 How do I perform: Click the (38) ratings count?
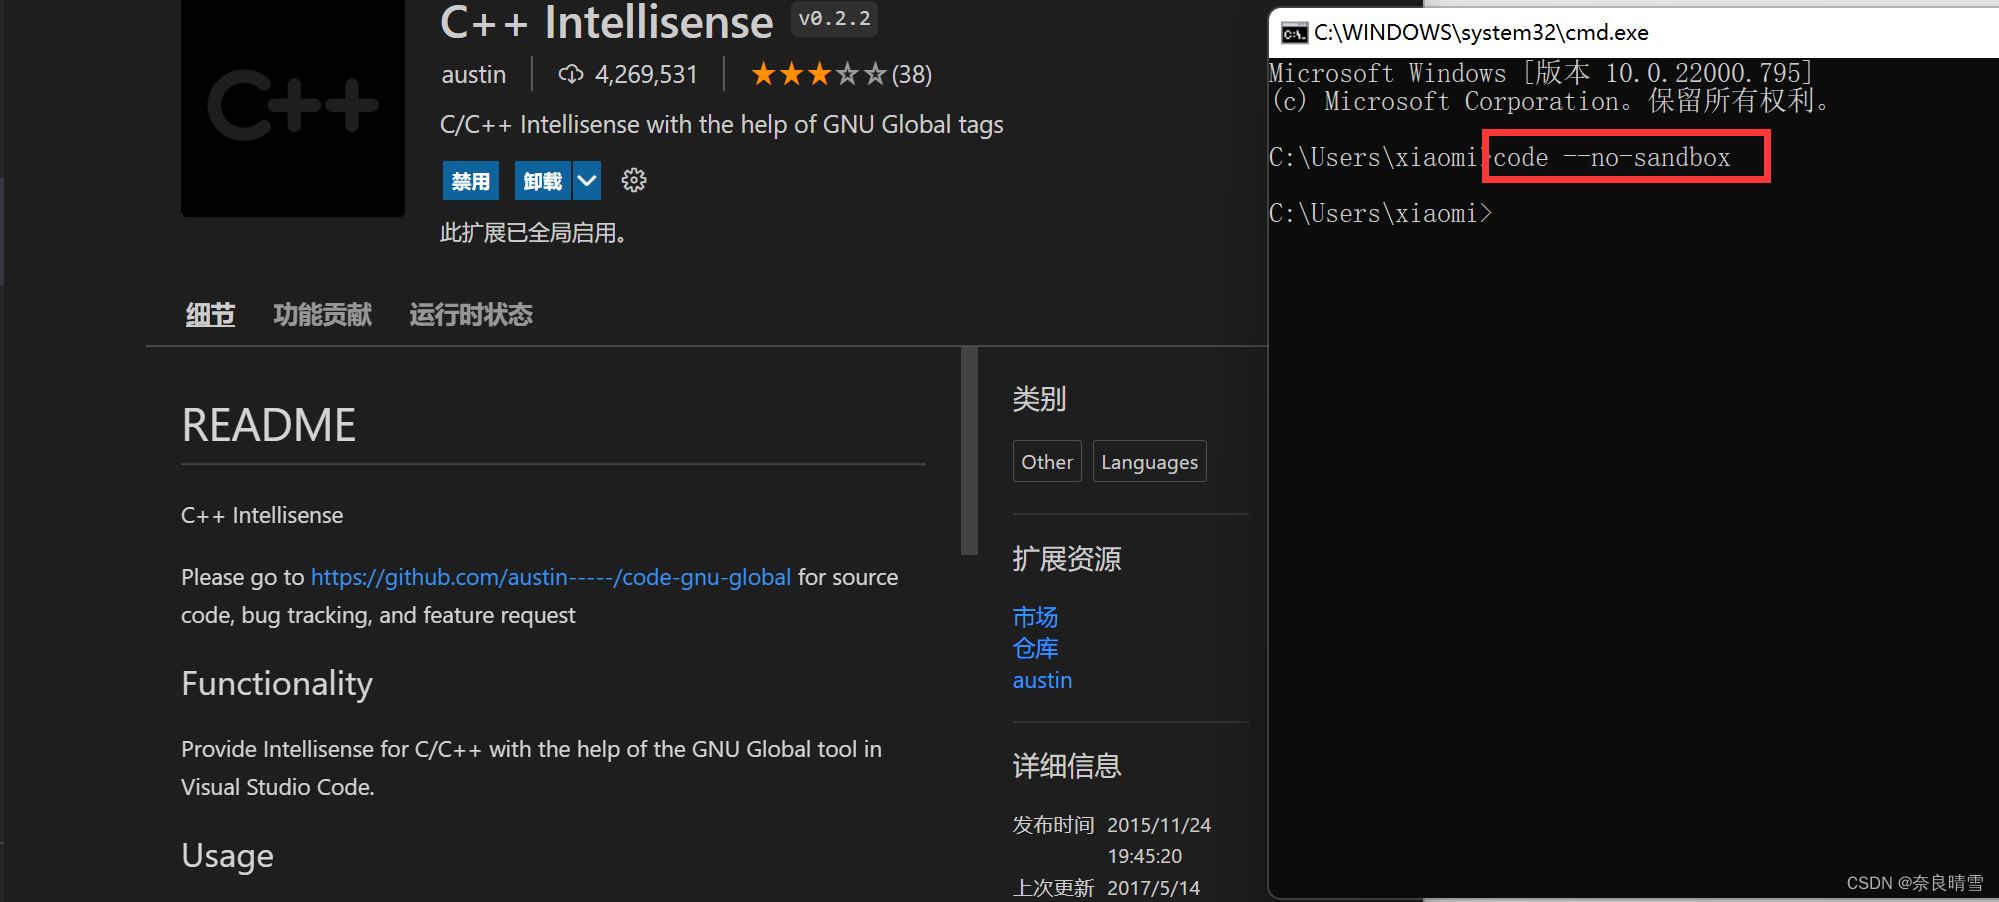(912, 74)
